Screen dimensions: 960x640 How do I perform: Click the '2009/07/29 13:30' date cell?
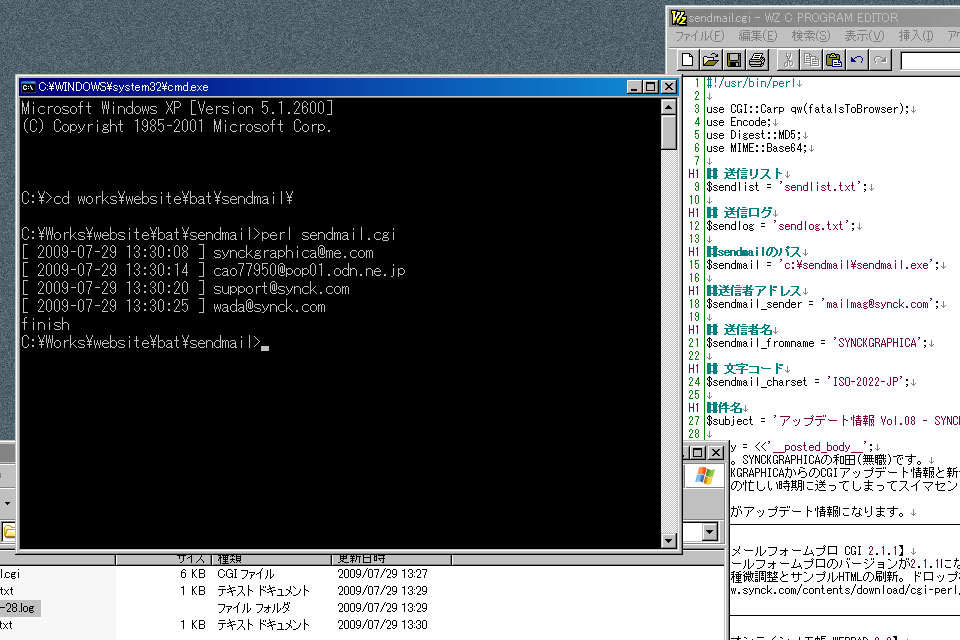(x=383, y=625)
